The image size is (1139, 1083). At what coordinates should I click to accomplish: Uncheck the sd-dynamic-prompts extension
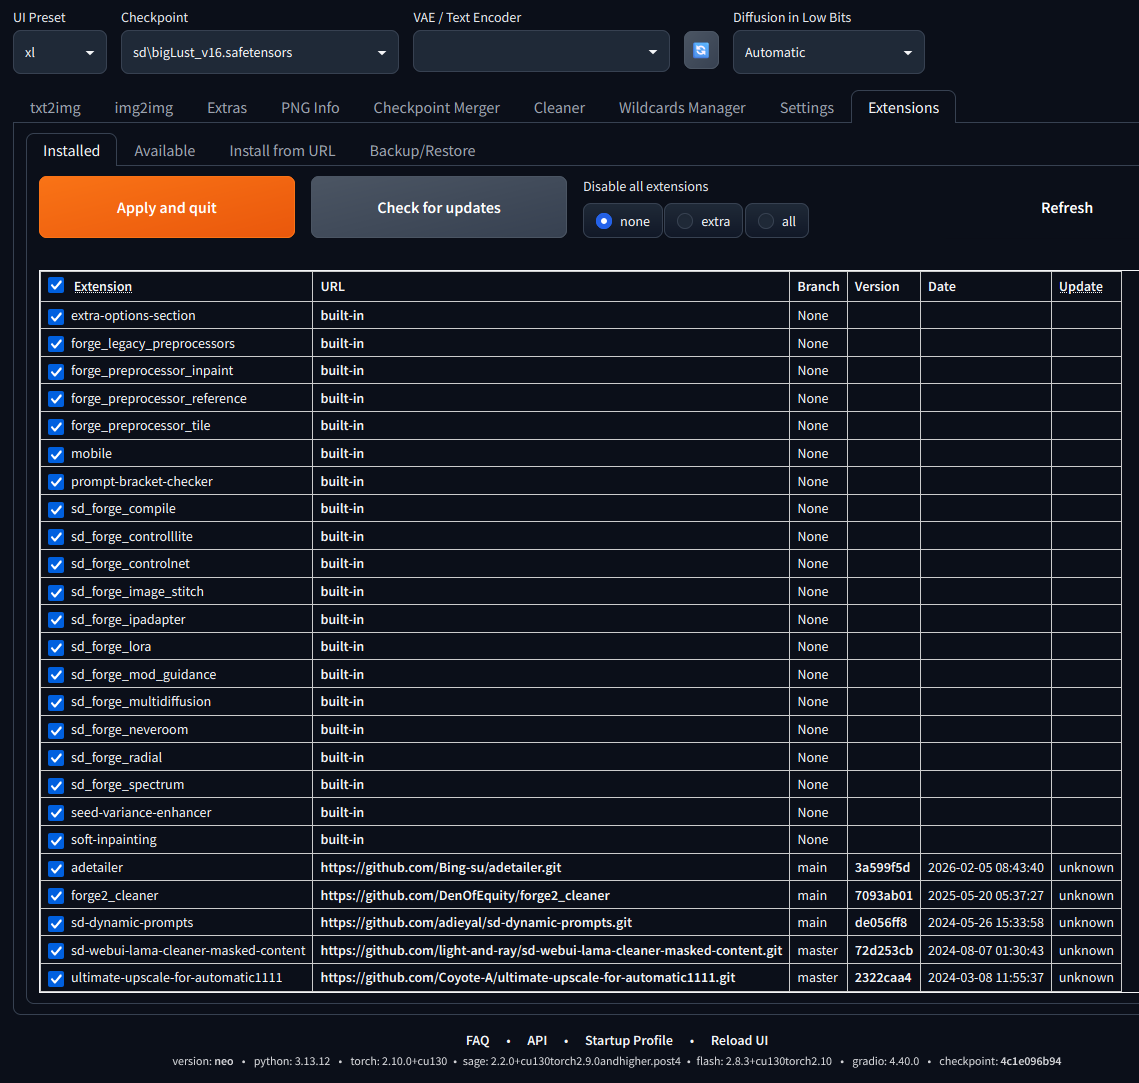(56, 923)
